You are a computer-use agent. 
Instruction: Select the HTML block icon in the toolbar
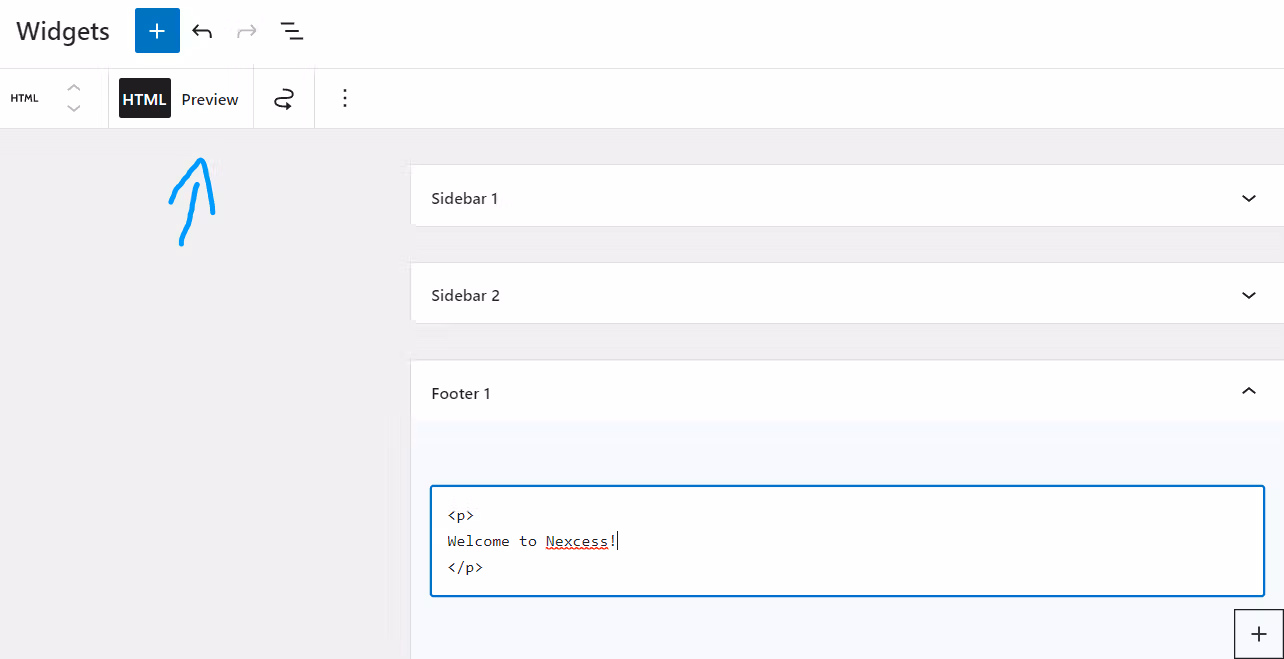tap(24, 98)
